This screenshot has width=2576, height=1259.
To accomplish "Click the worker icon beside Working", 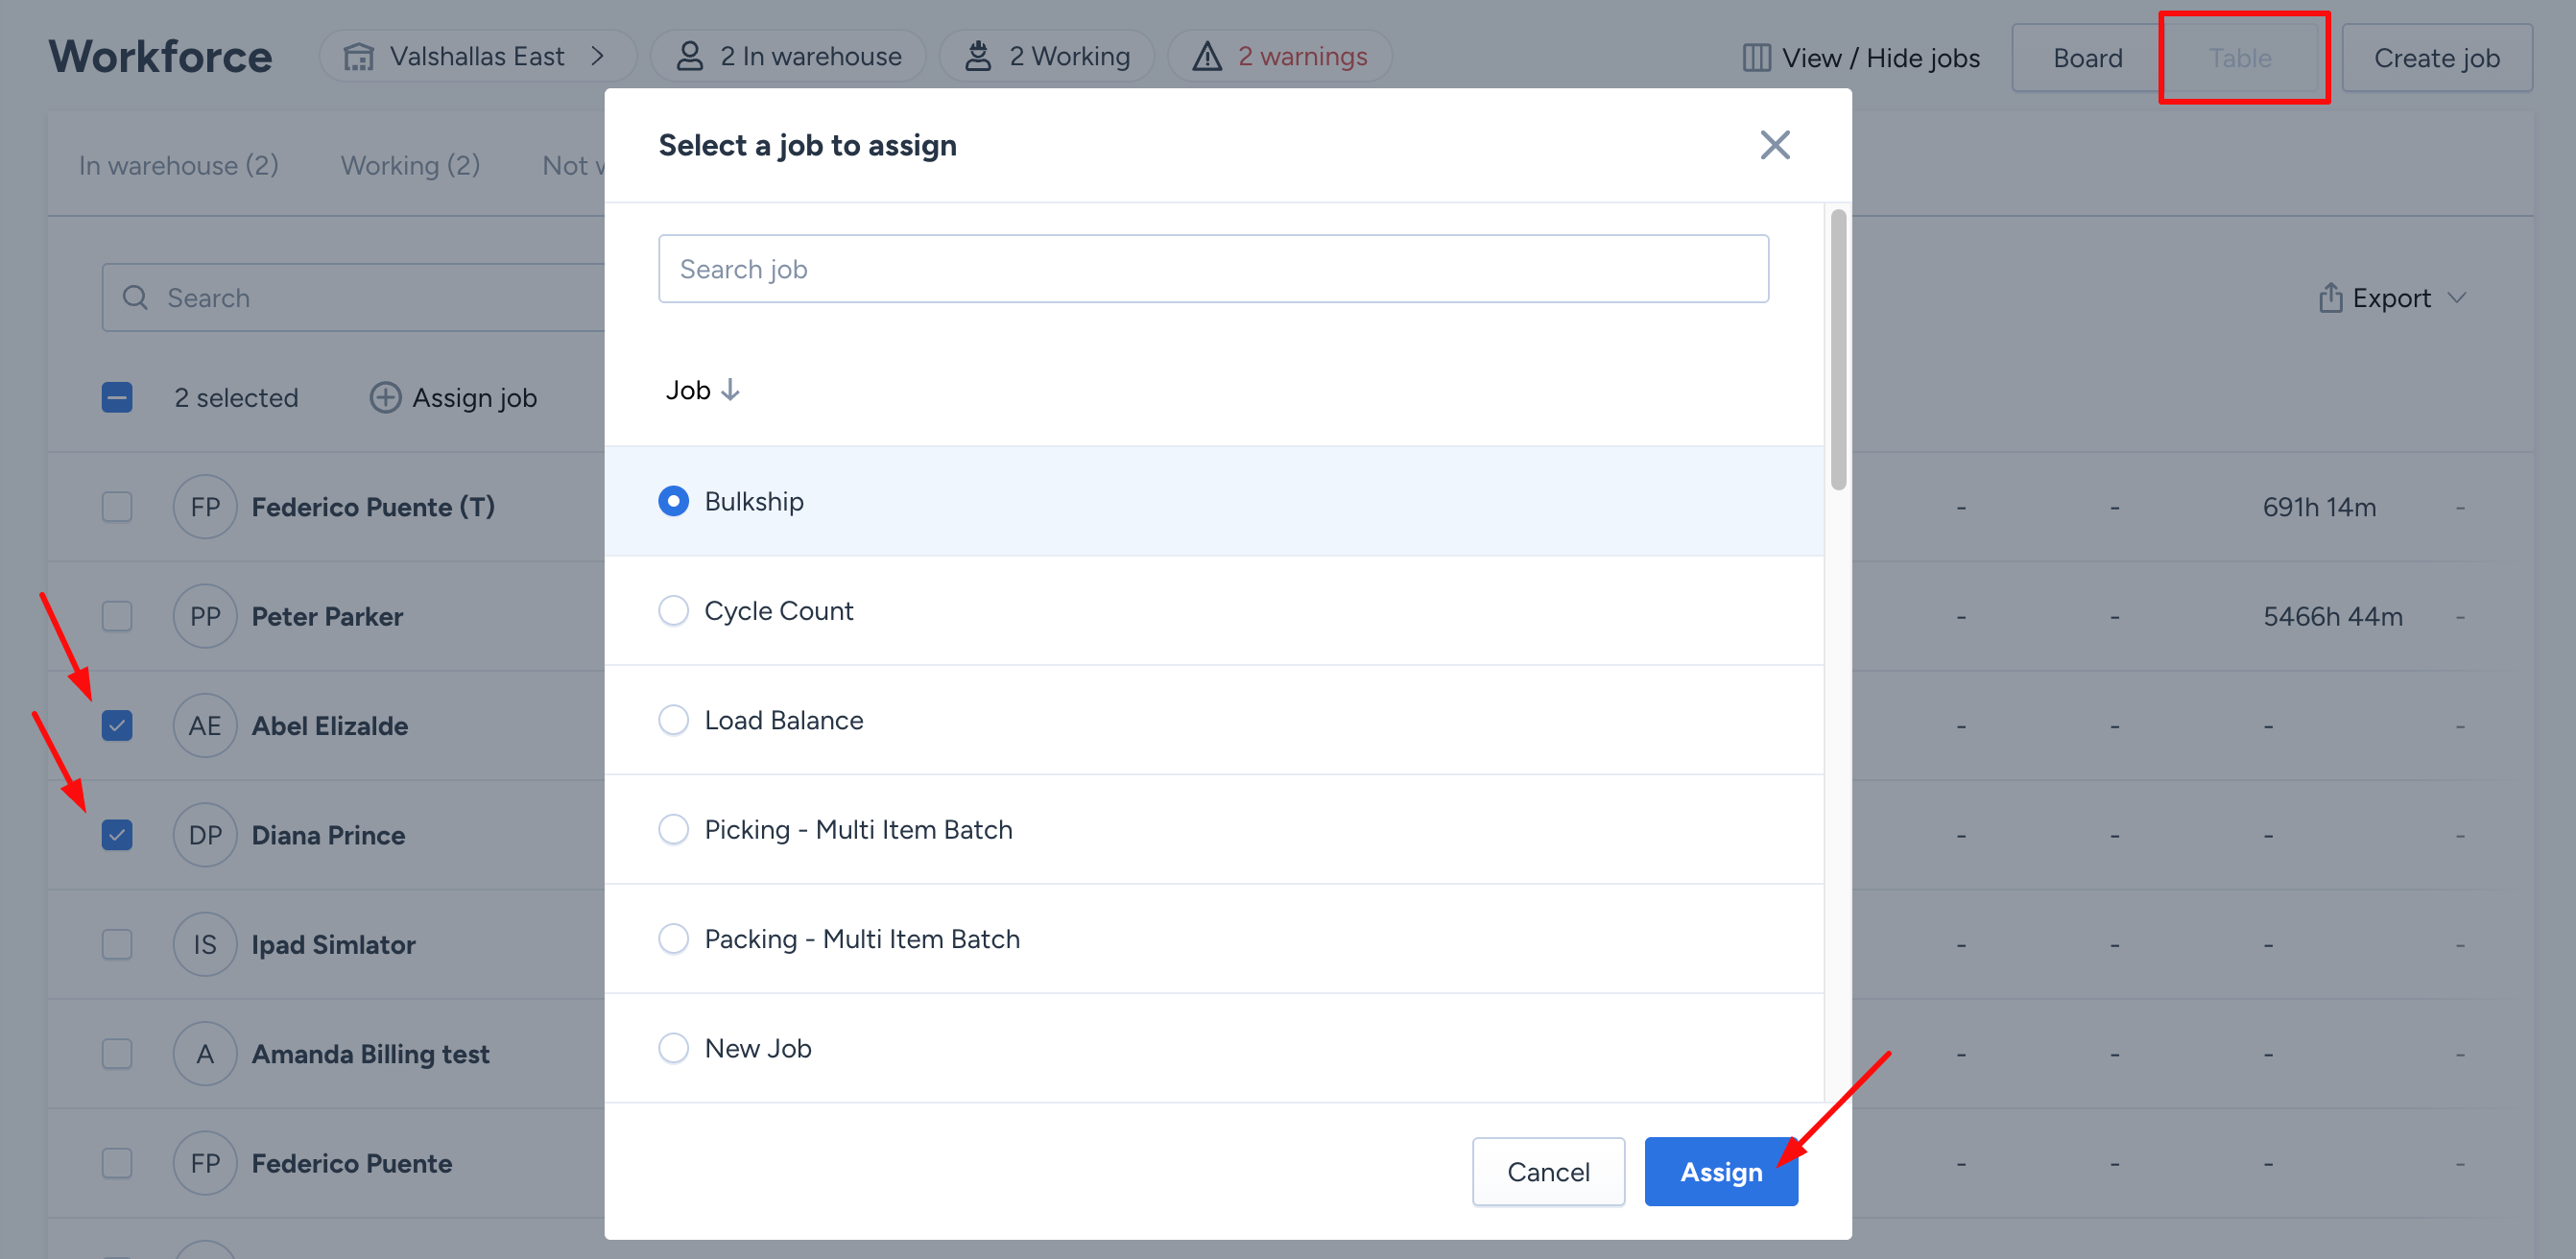I will (x=978, y=57).
